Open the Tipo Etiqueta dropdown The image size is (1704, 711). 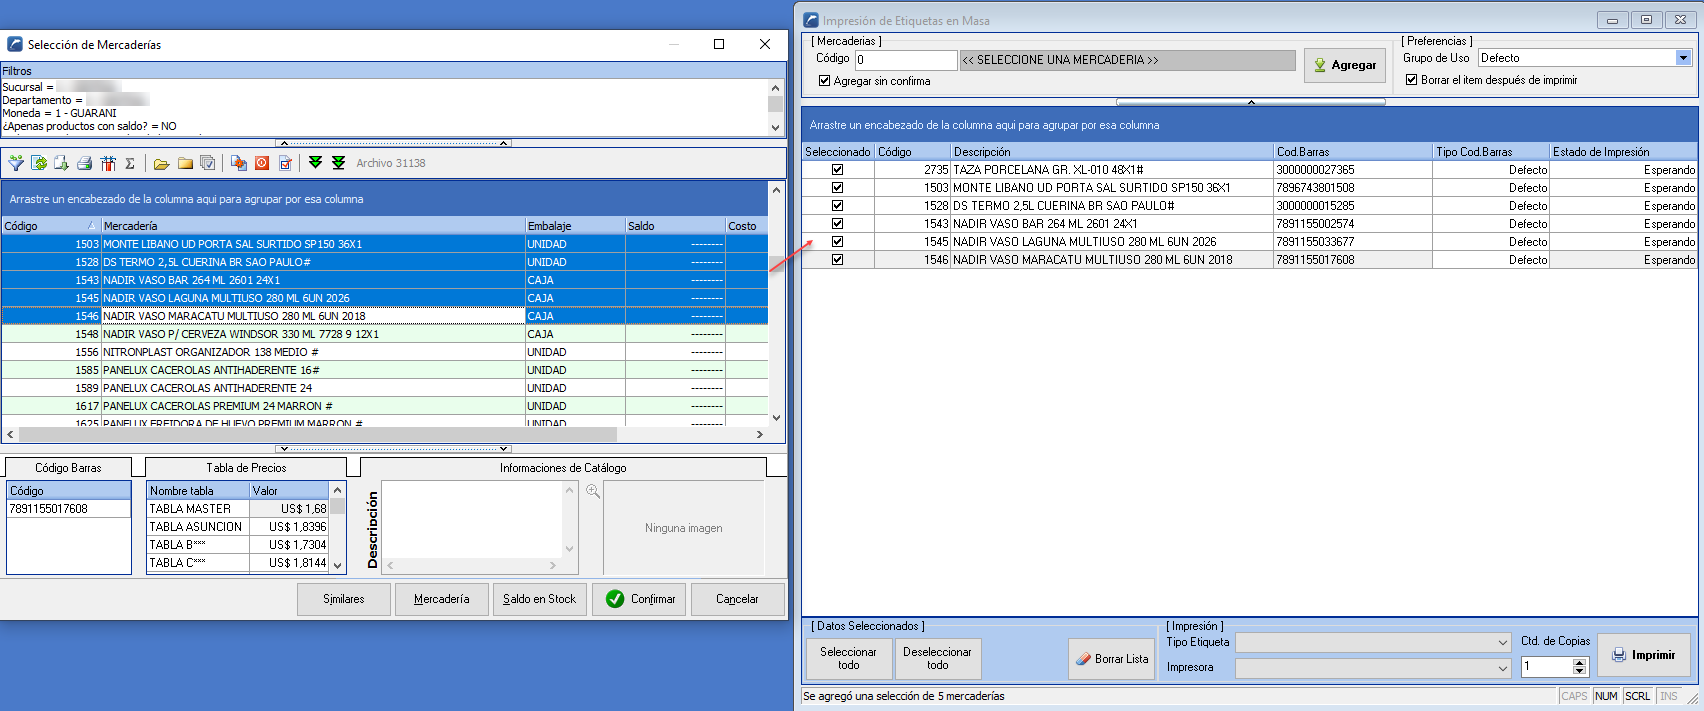(1502, 642)
